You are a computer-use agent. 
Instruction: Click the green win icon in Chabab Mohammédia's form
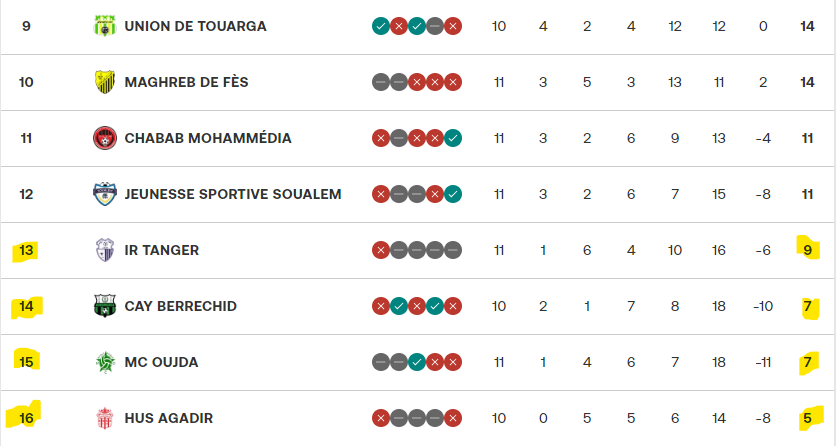(x=453, y=138)
